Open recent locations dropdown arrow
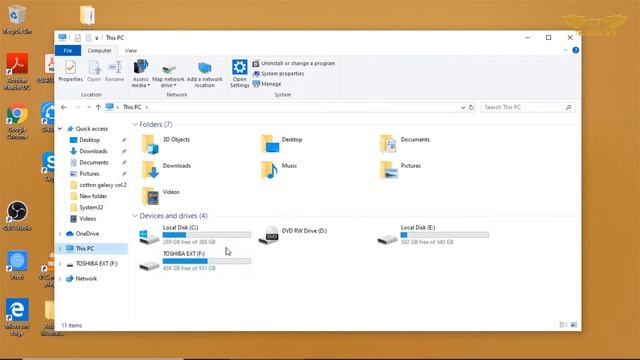Screen dimensions: 640x360 [x=89, y=107]
